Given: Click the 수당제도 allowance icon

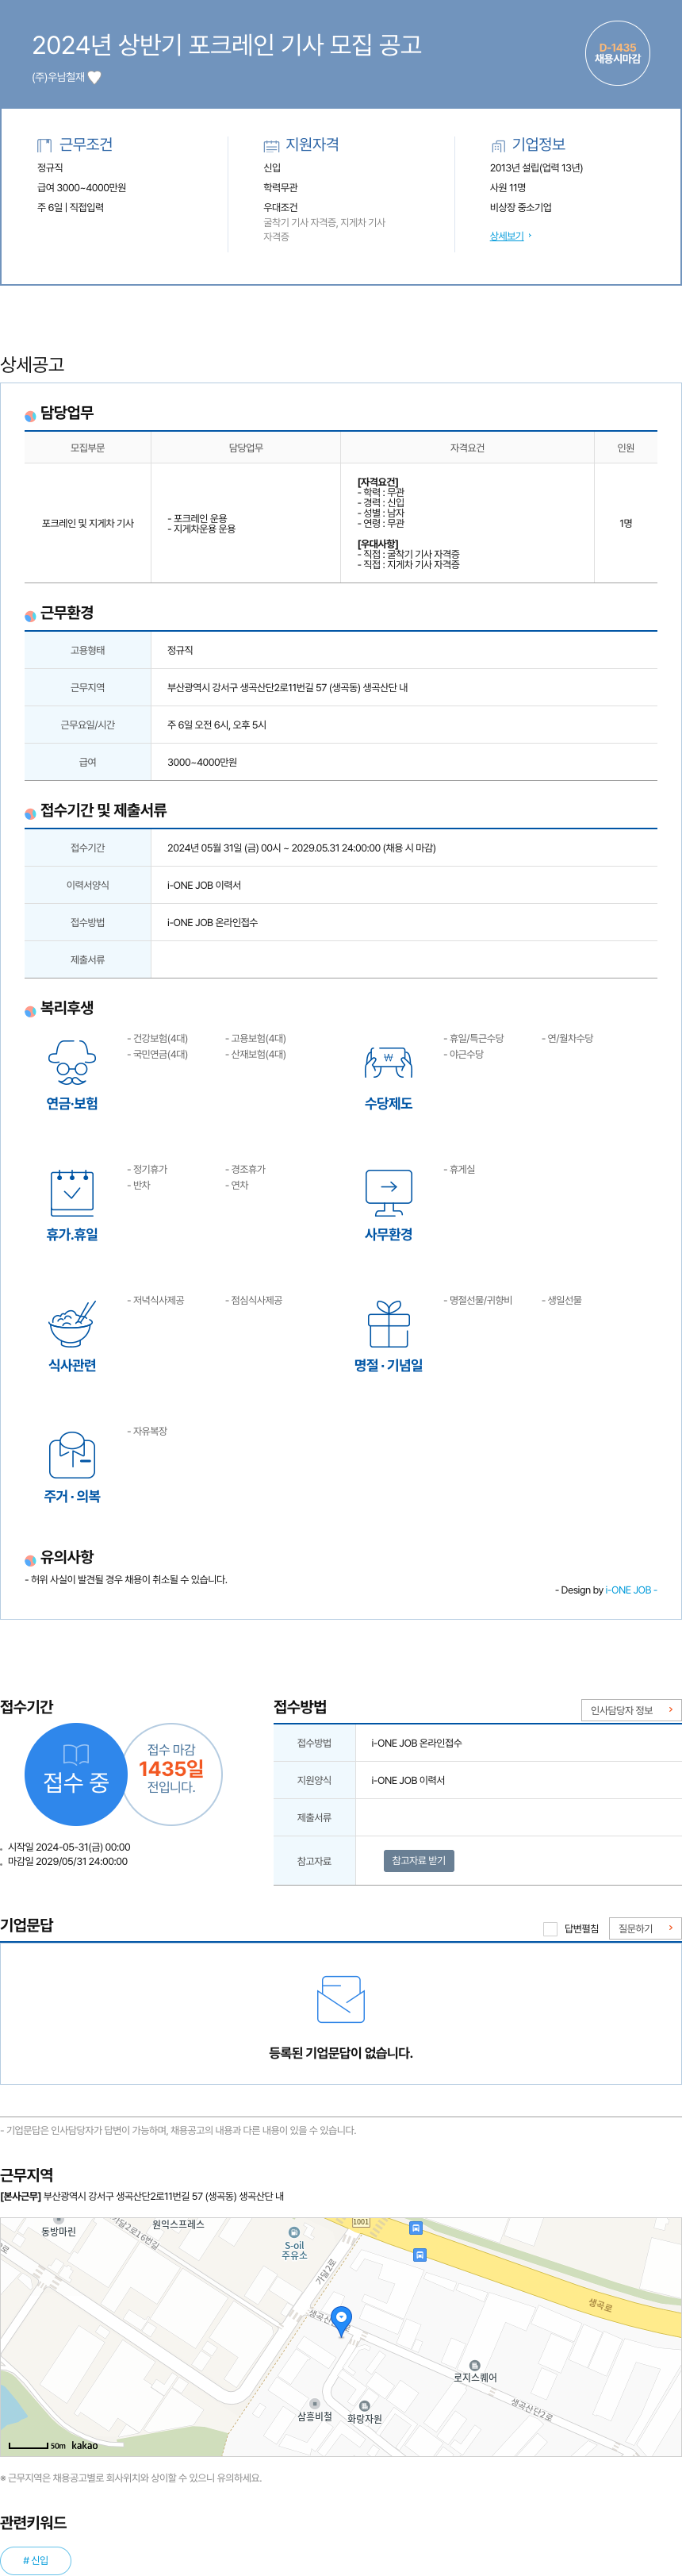Looking at the screenshot, I should pyautogui.click(x=388, y=1062).
